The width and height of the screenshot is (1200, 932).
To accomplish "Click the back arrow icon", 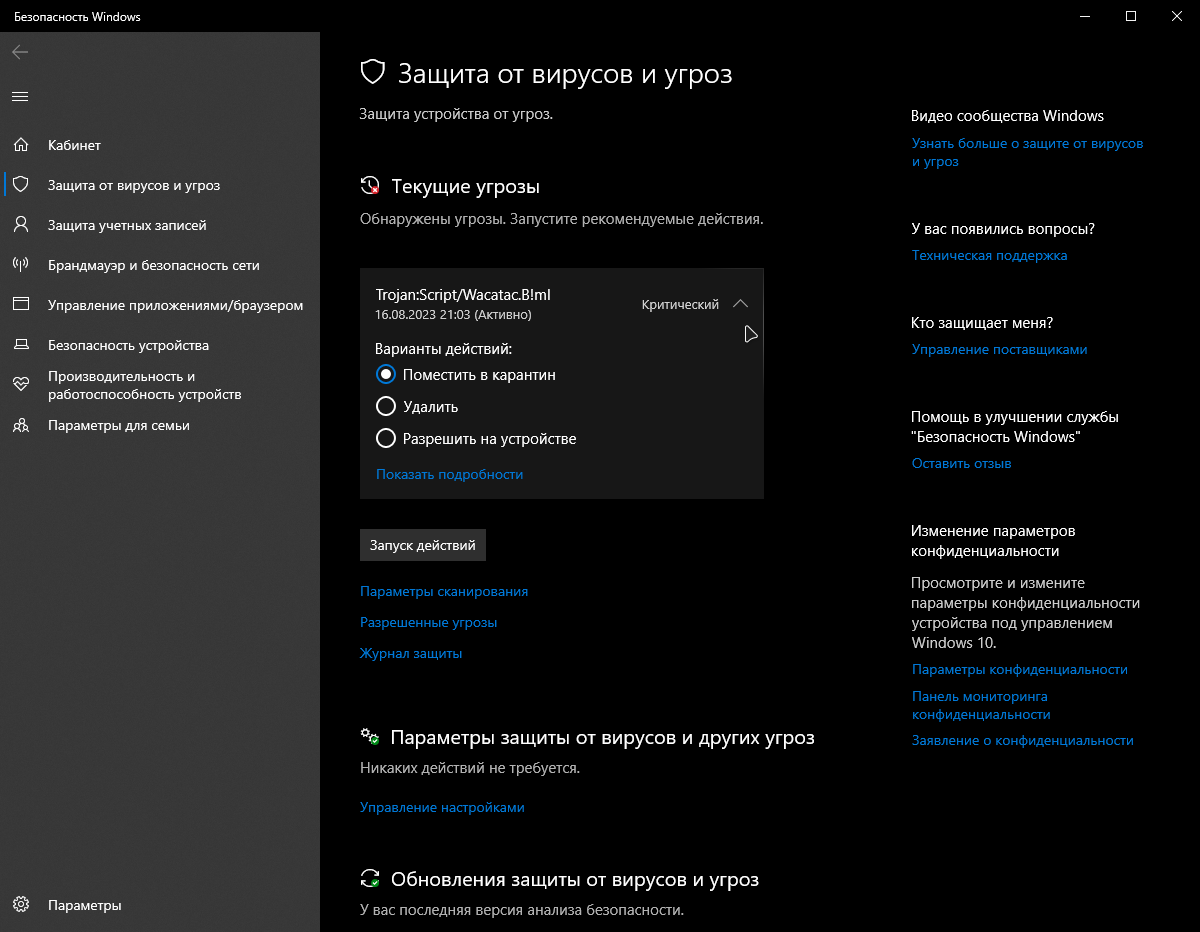I will click(x=20, y=52).
